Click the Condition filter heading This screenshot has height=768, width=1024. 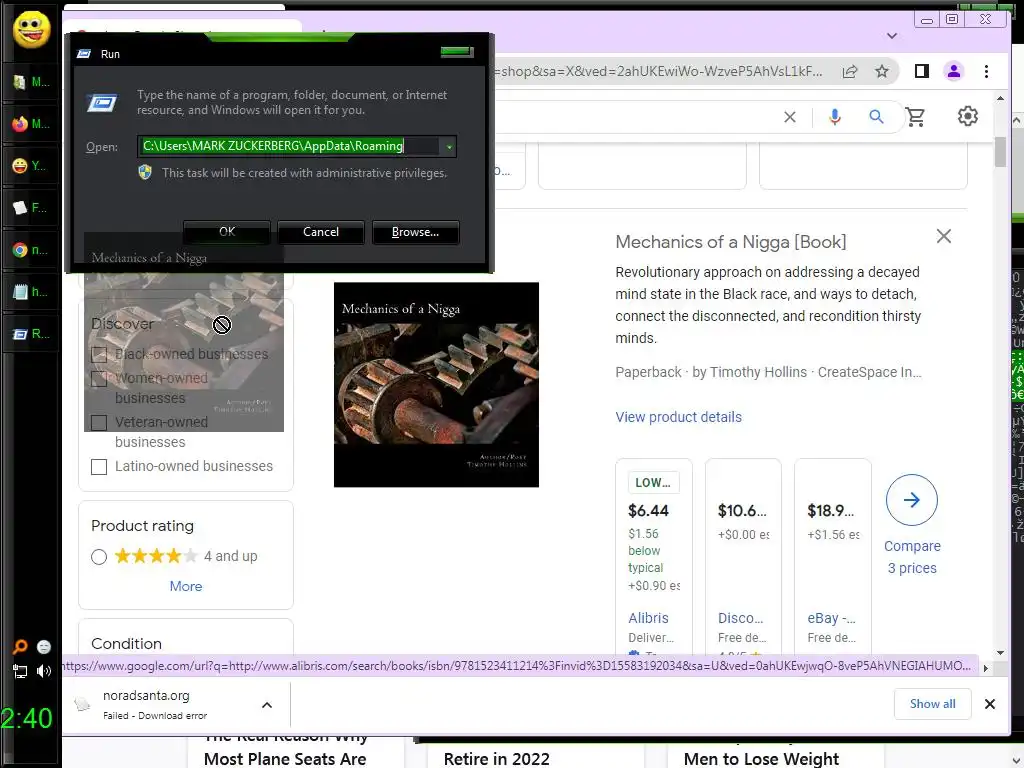point(126,644)
